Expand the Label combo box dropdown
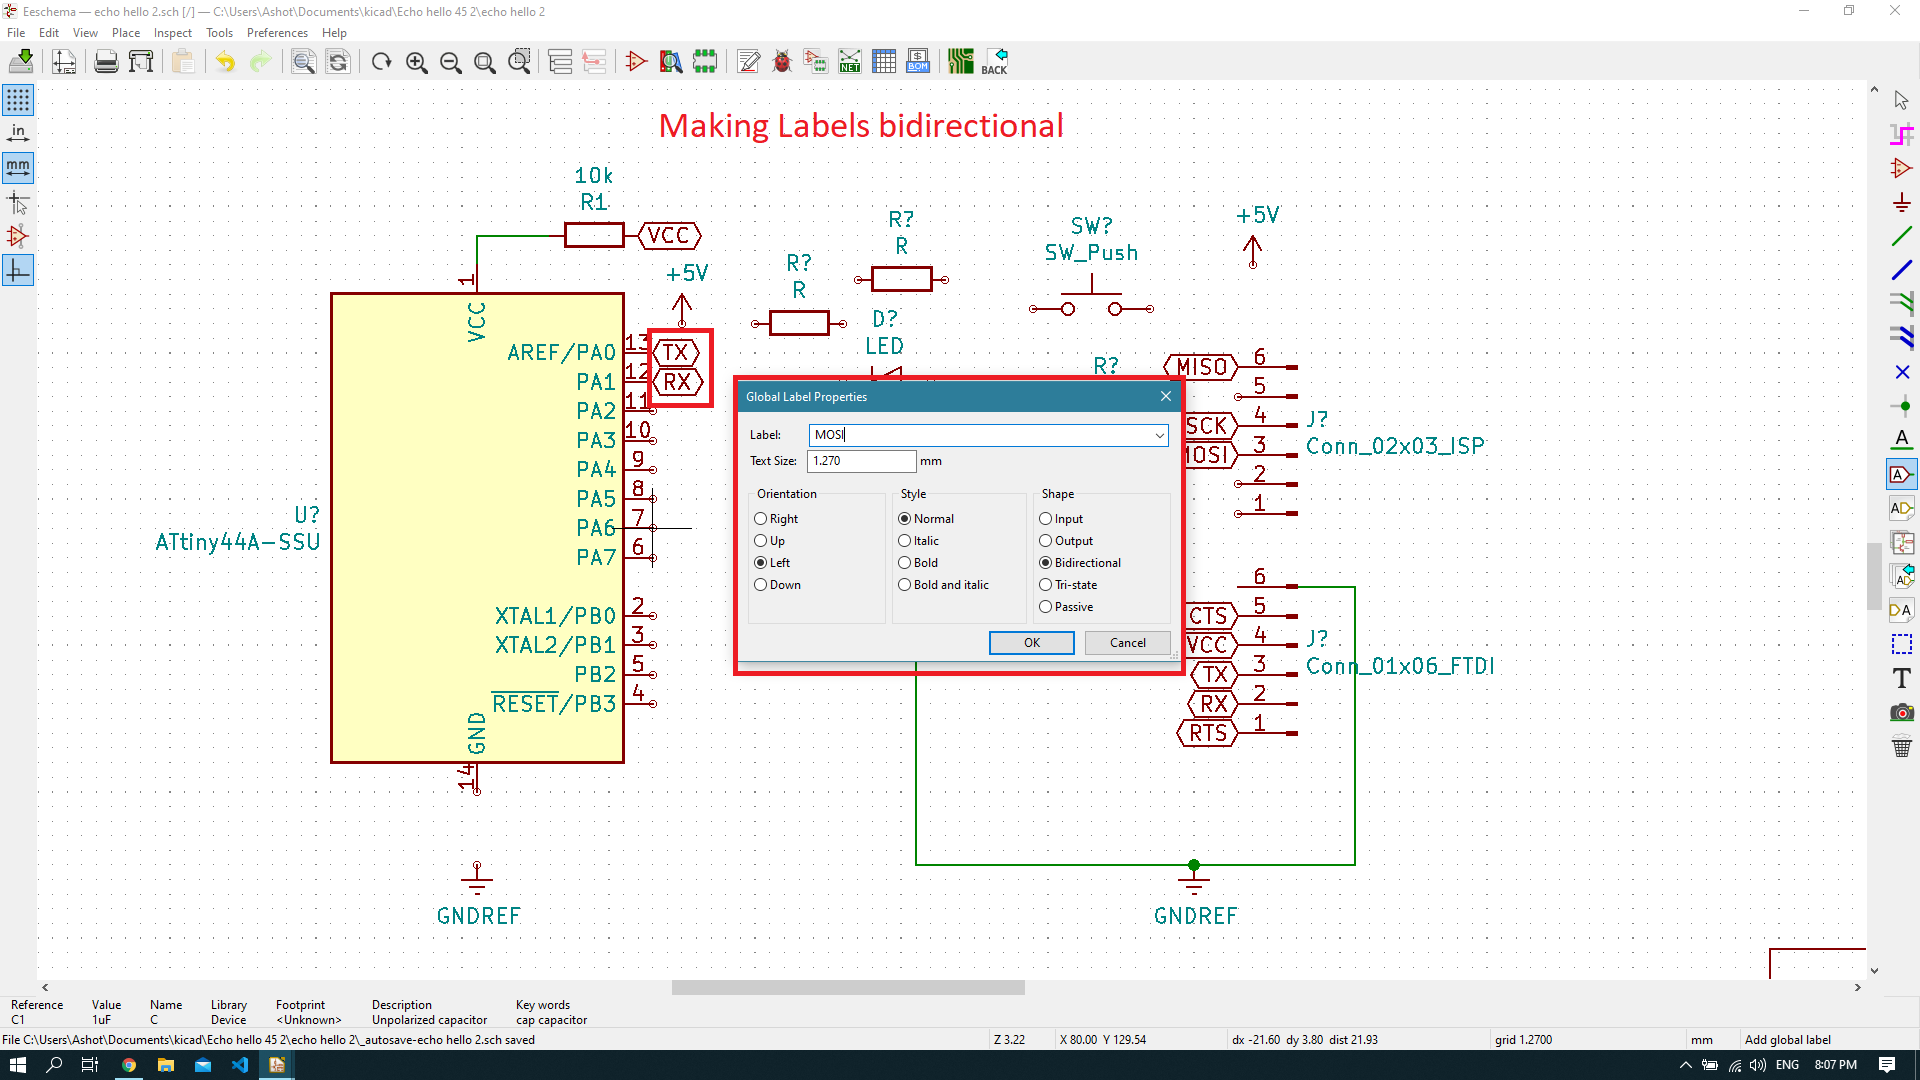 pyautogui.click(x=1159, y=435)
